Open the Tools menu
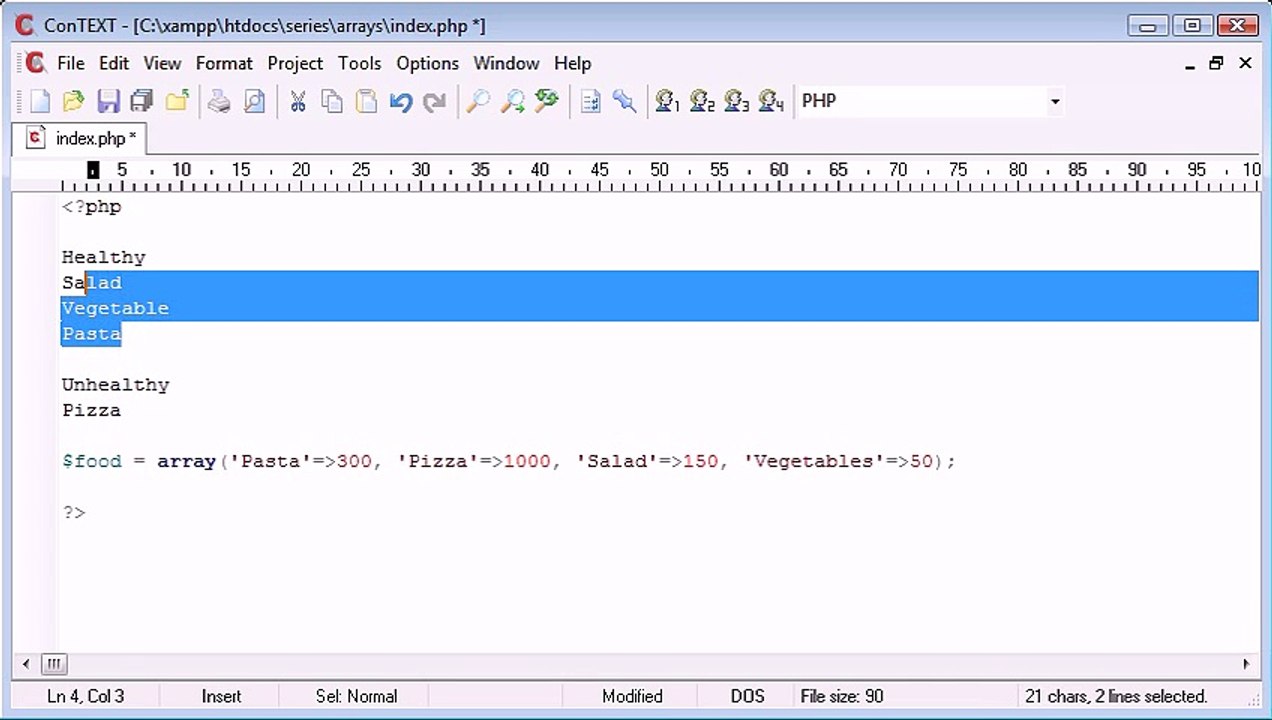This screenshot has width=1272, height=720. coord(359,63)
